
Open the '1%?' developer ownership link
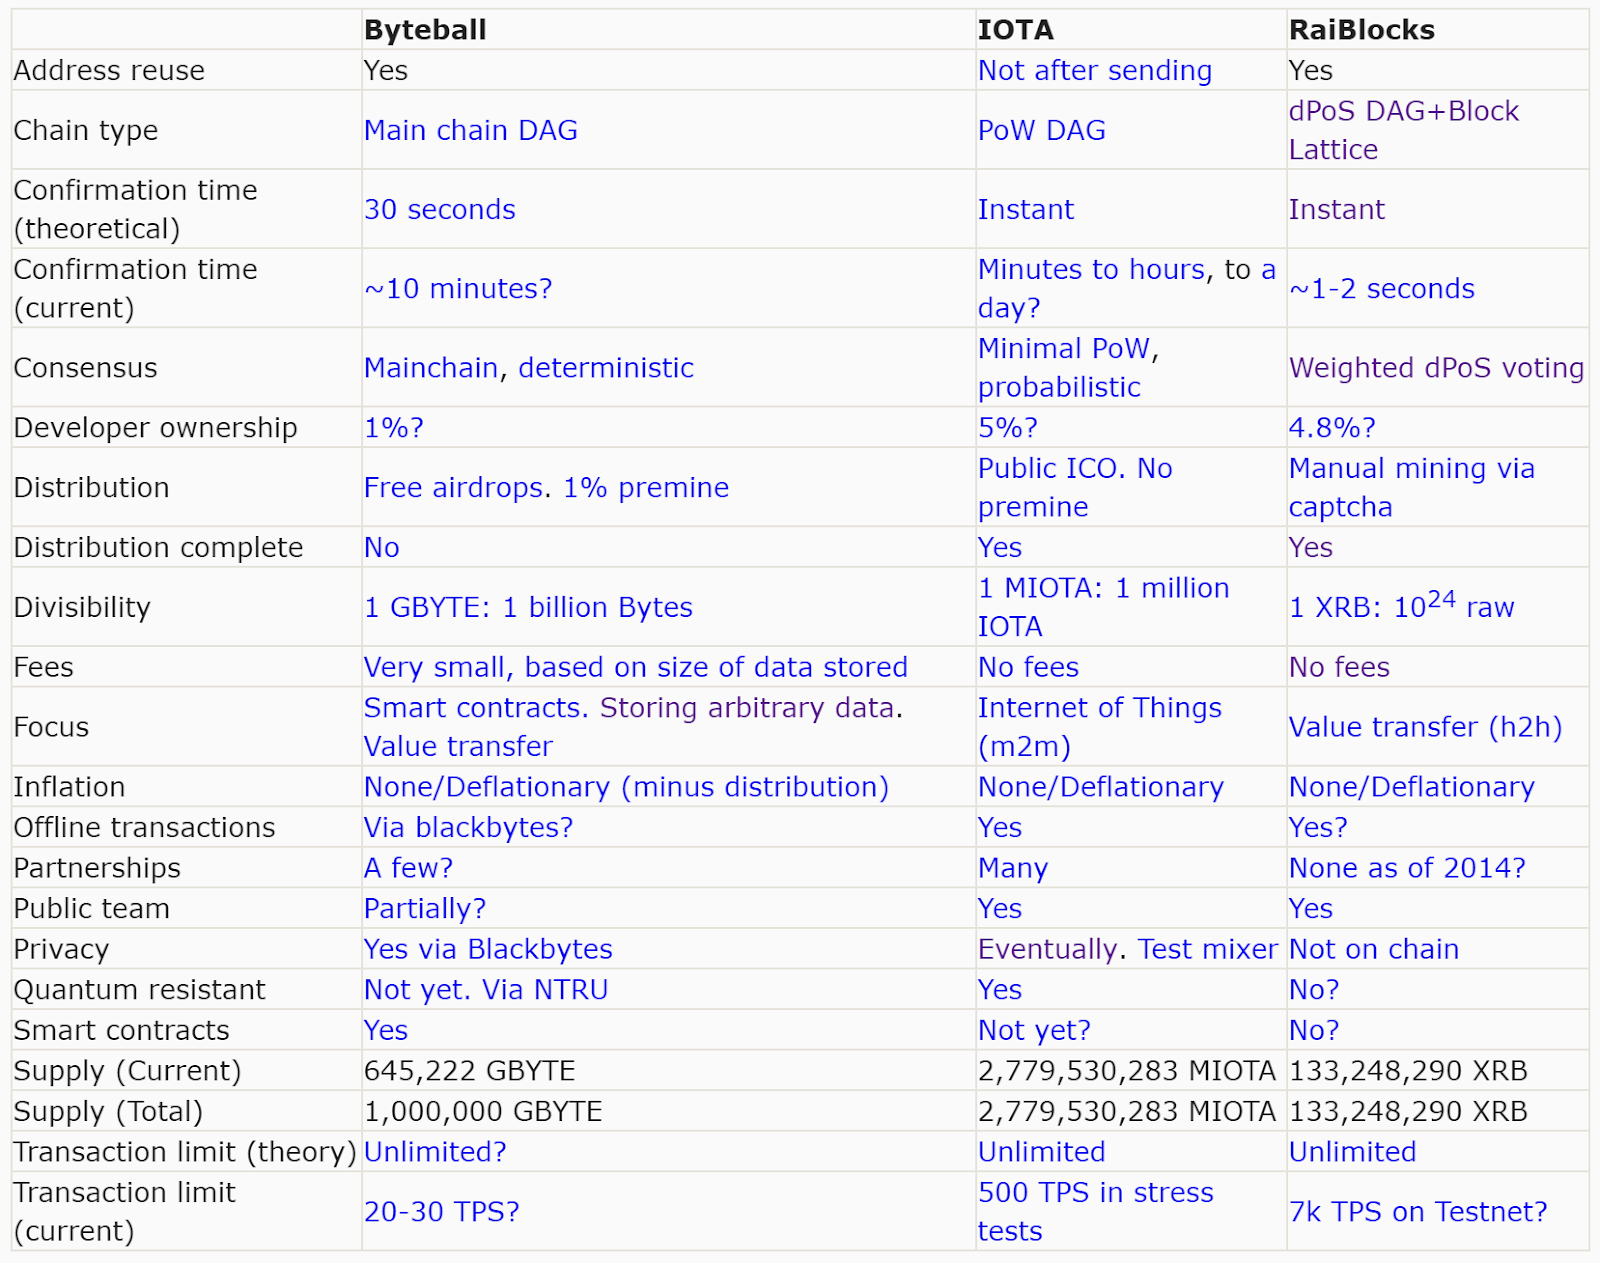click(x=394, y=428)
